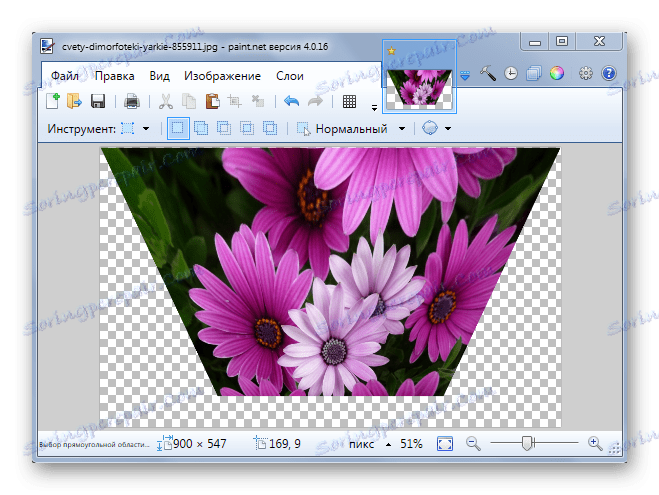
Task: Select the Replace selection mode
Action: point(178,128)
